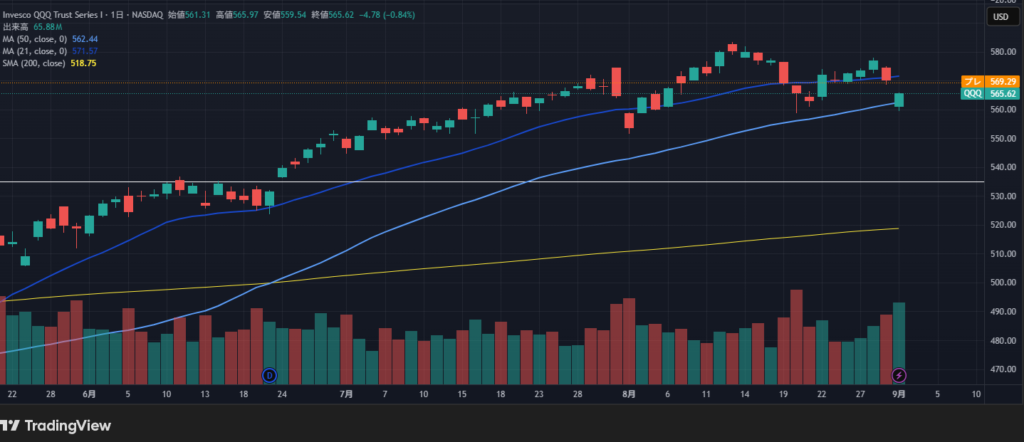1024x442 pixels.
Task: Click the close price 終値565.62
Action: pos(333,14)
